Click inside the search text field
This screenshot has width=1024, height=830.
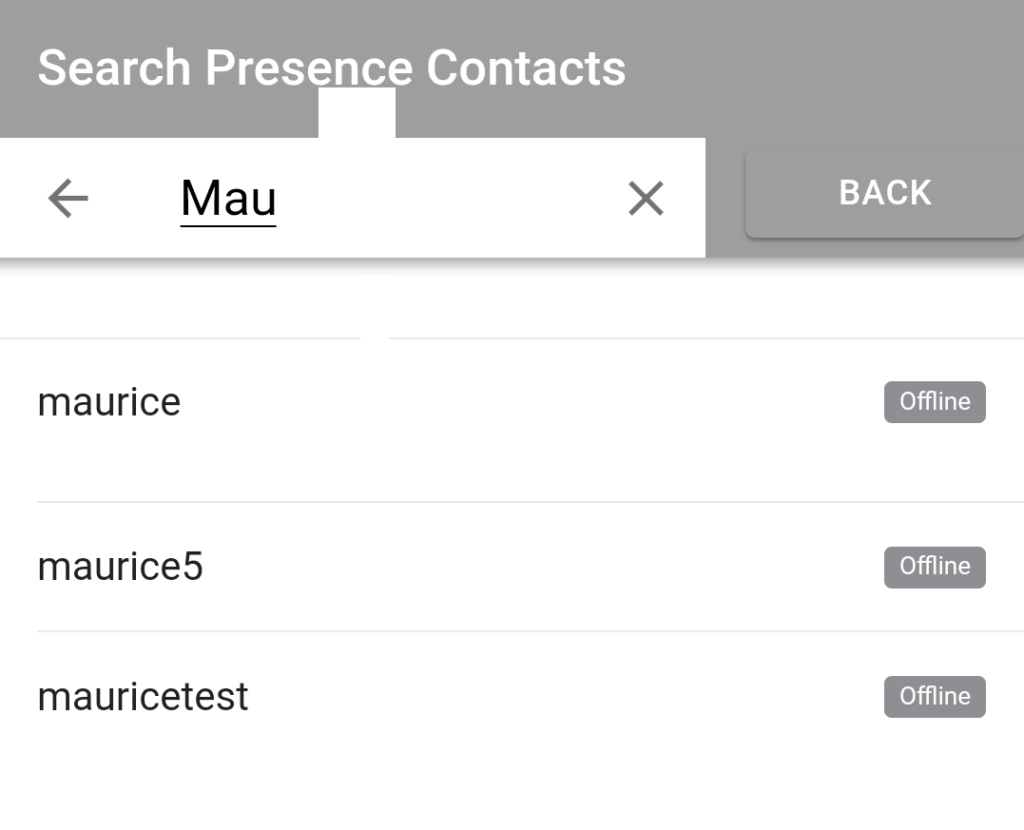400,197
